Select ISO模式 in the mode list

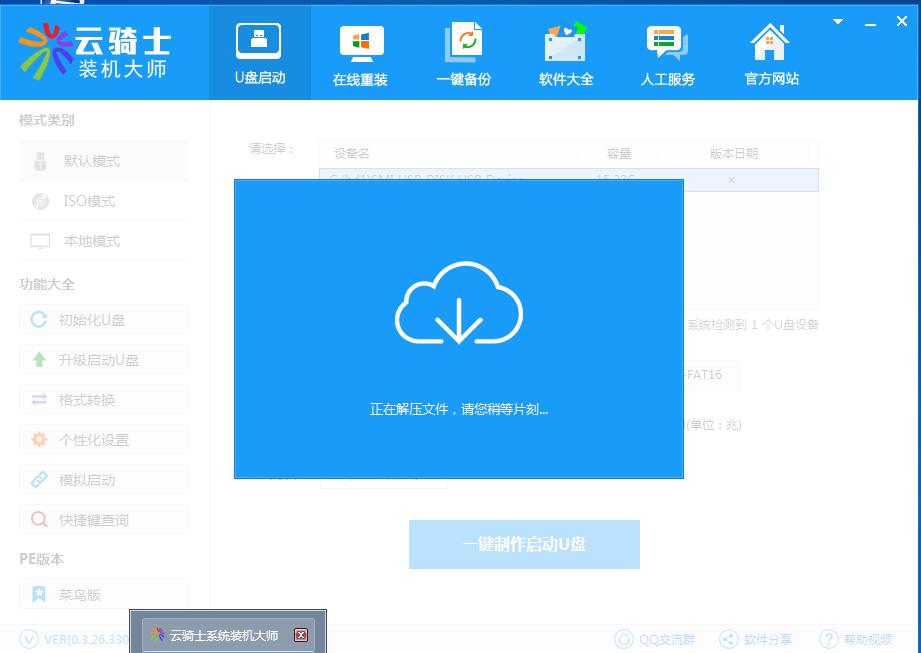[103, 201]
